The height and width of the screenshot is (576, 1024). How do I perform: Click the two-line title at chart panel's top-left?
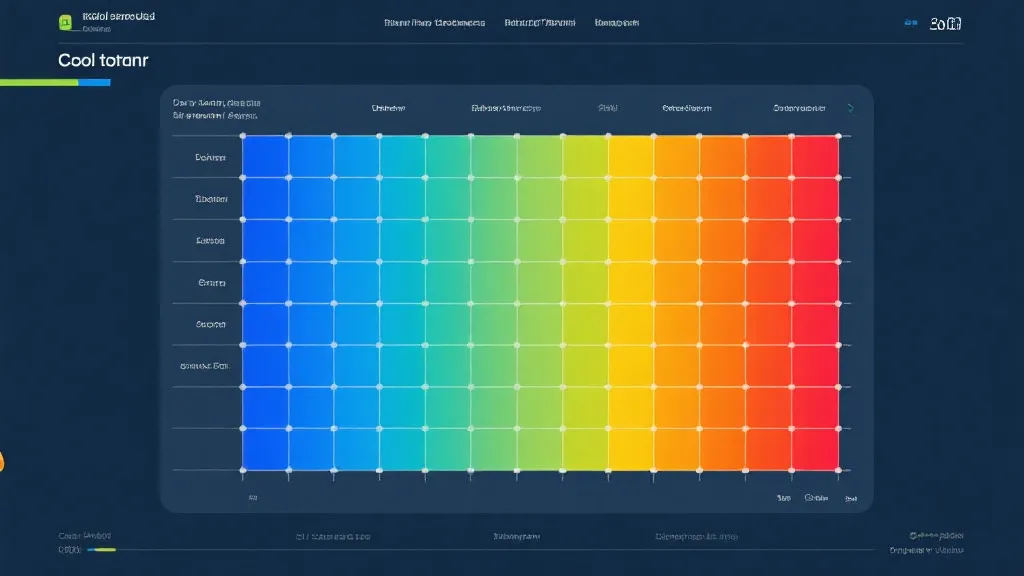[x=216, y=109]
